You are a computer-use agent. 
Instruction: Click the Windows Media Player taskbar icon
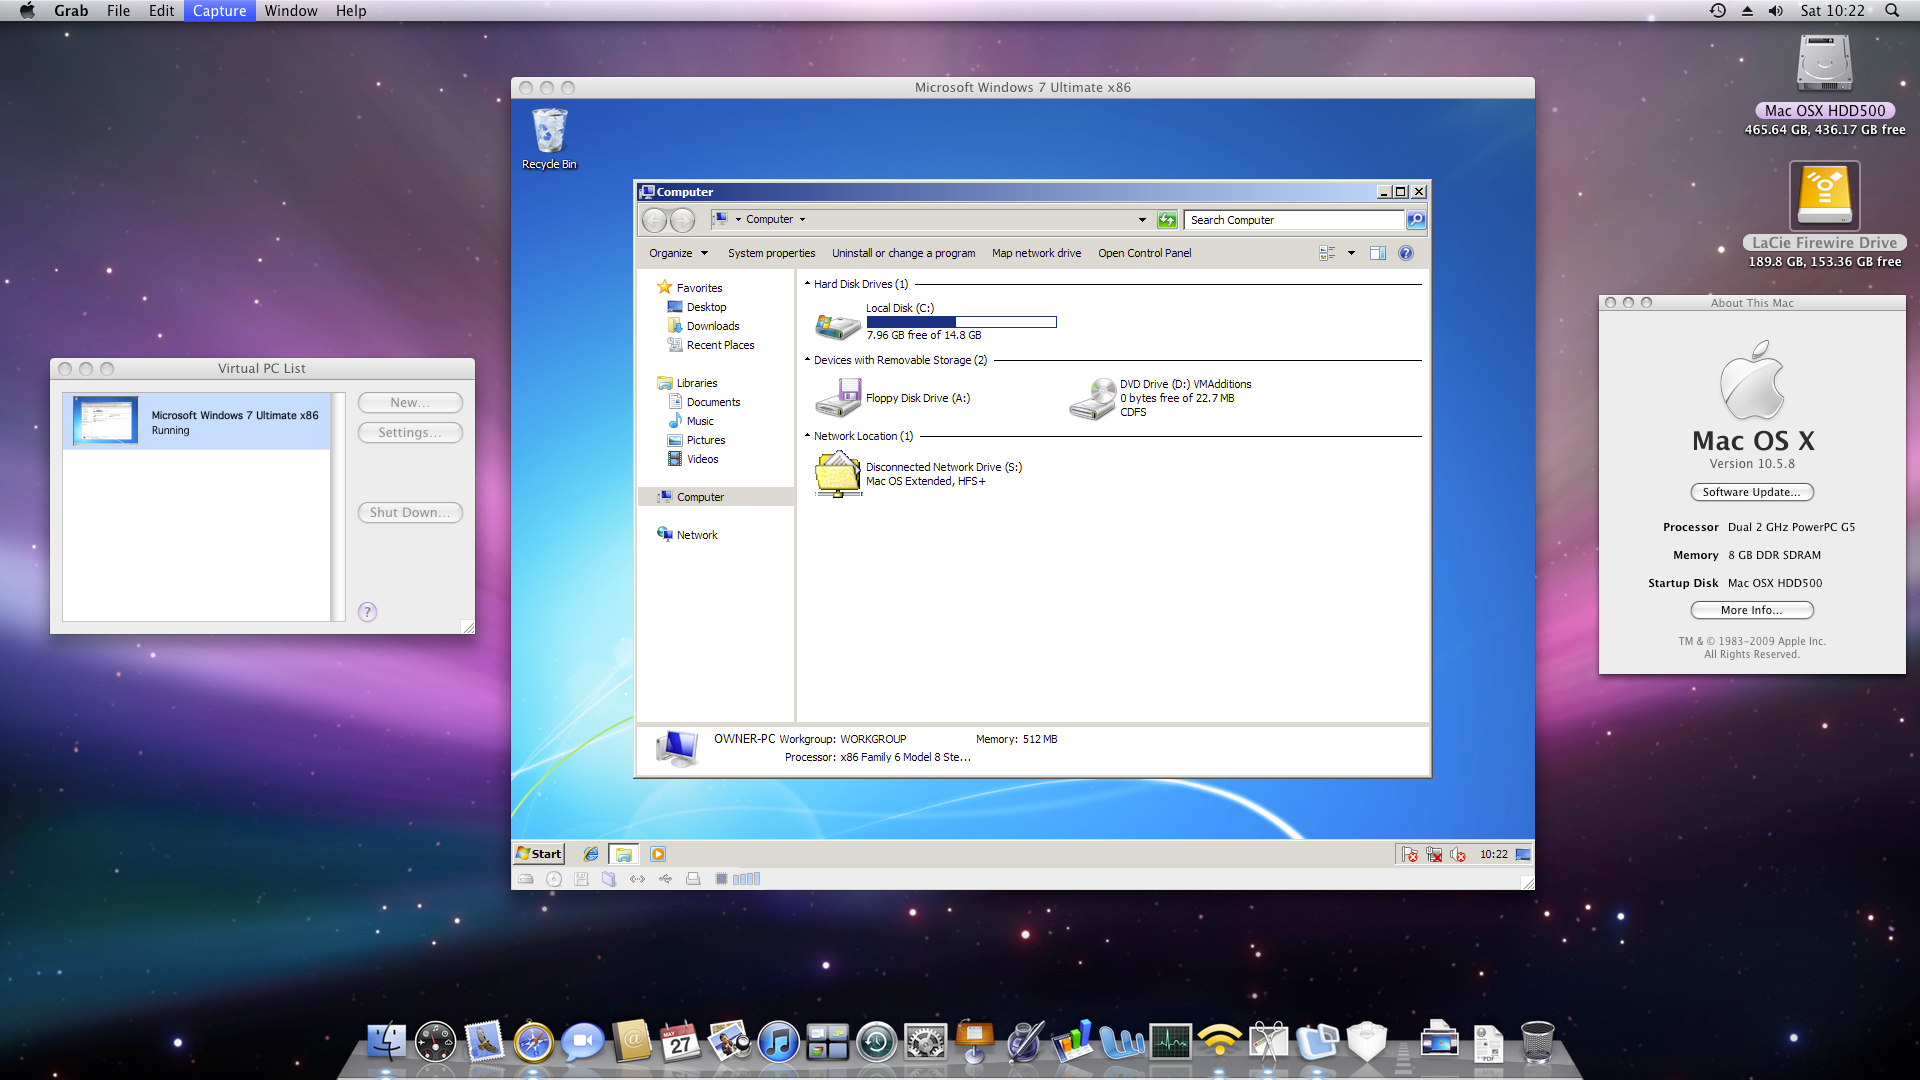pyautogui.click(x=657, y=854)
